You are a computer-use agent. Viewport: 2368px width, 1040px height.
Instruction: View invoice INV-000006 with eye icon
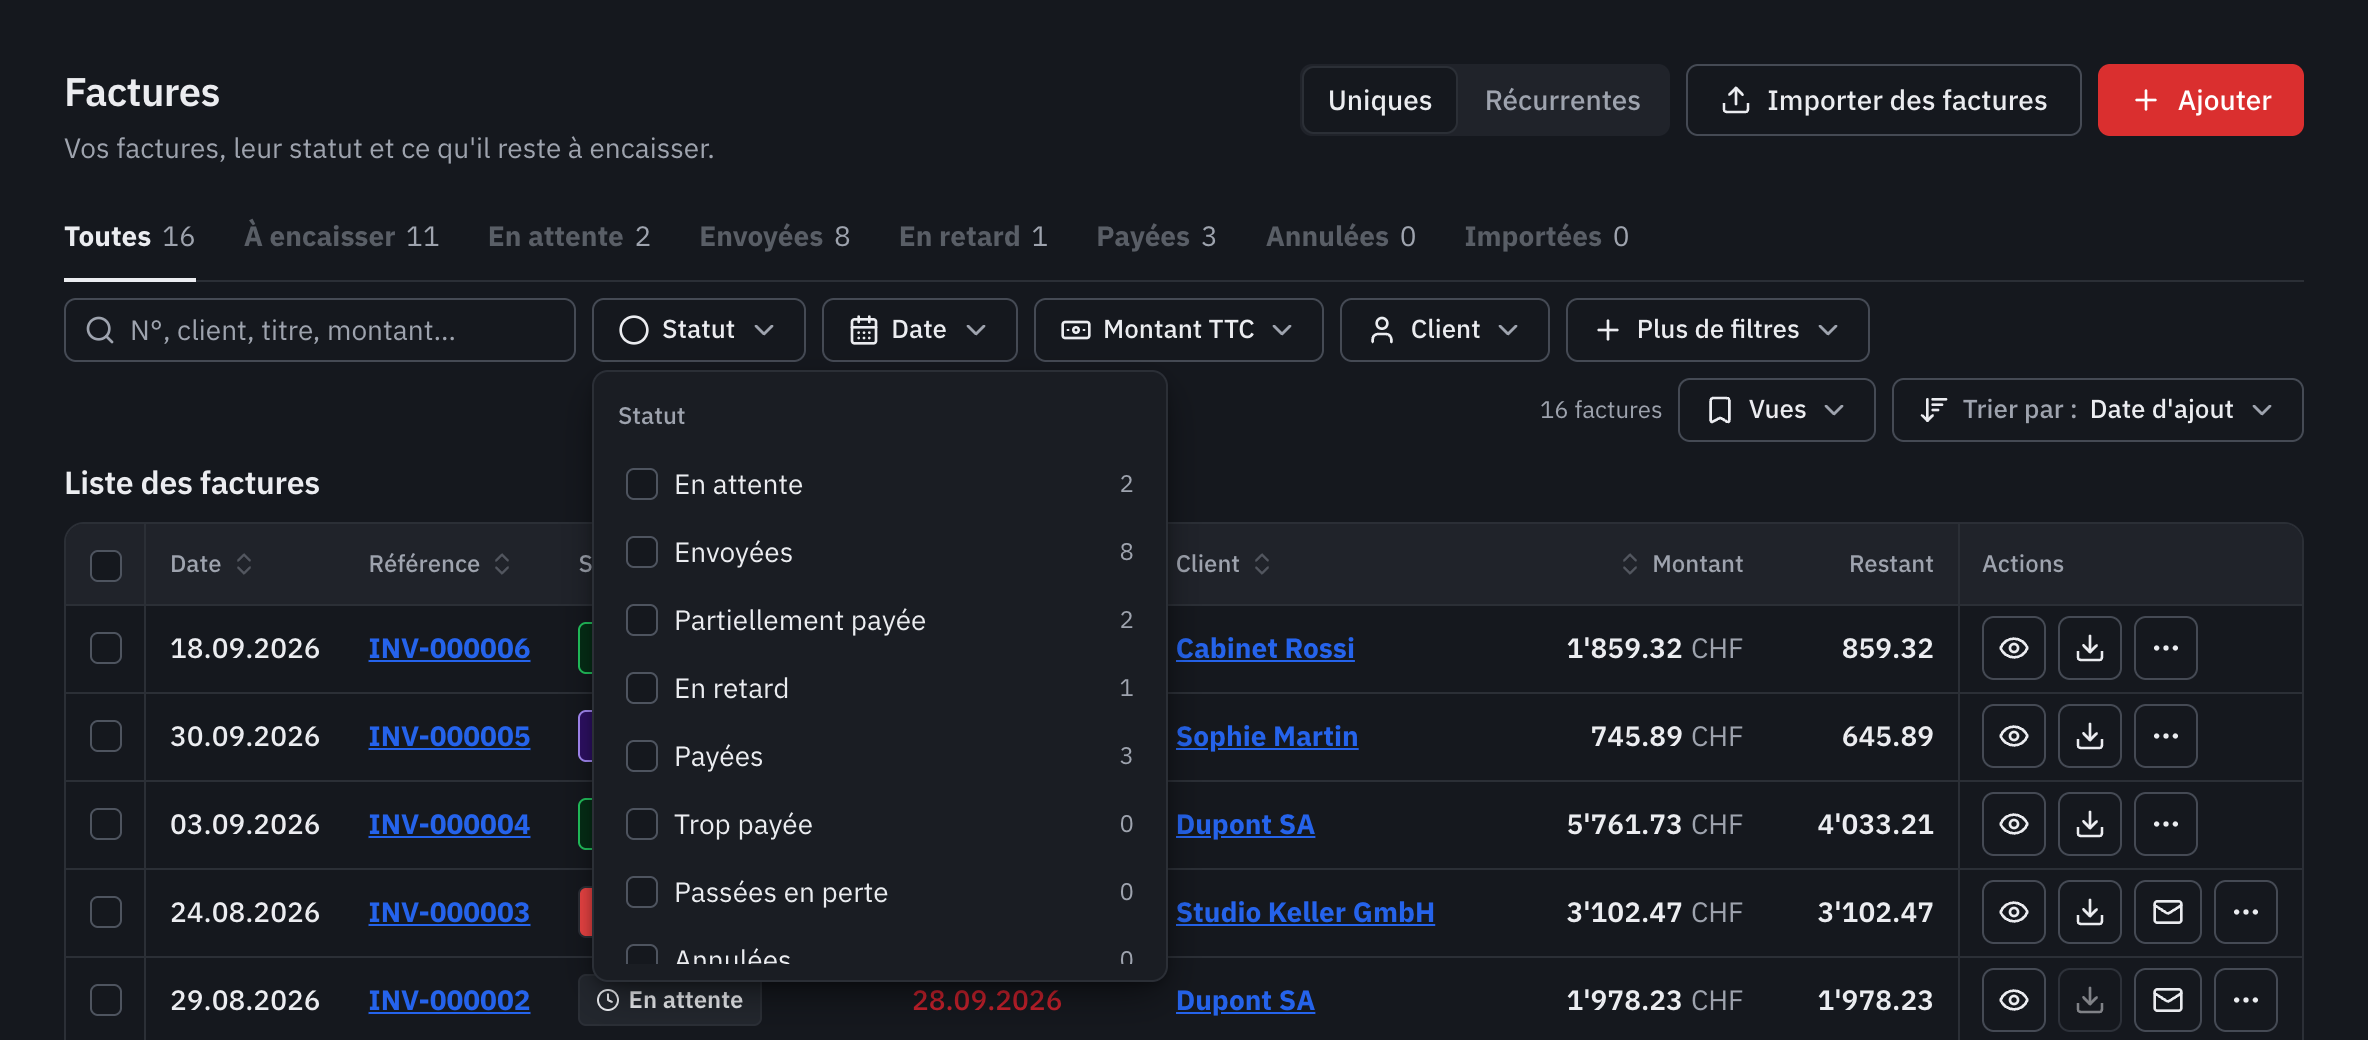point(2013,648)
